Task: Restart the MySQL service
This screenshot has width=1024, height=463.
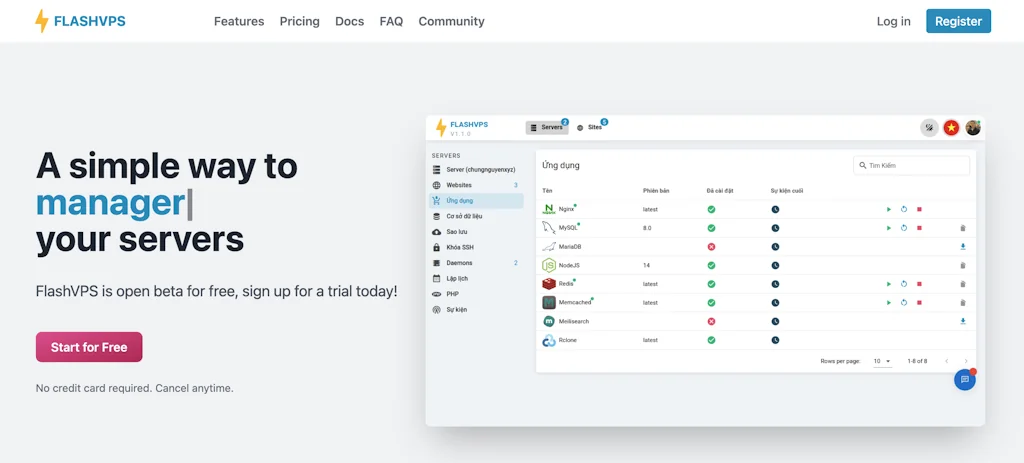Action: click(904, 228)
